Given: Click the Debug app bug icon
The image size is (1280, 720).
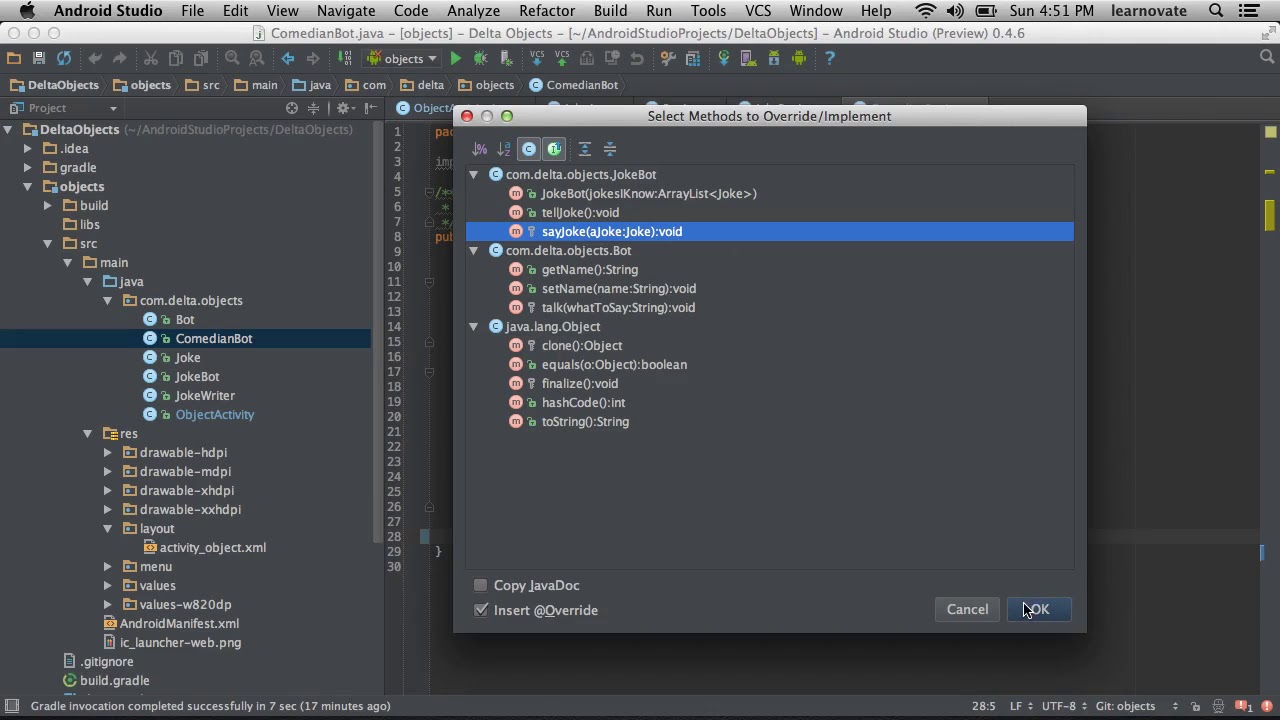Looking at the screenshot, I should [x=480, y=58].
